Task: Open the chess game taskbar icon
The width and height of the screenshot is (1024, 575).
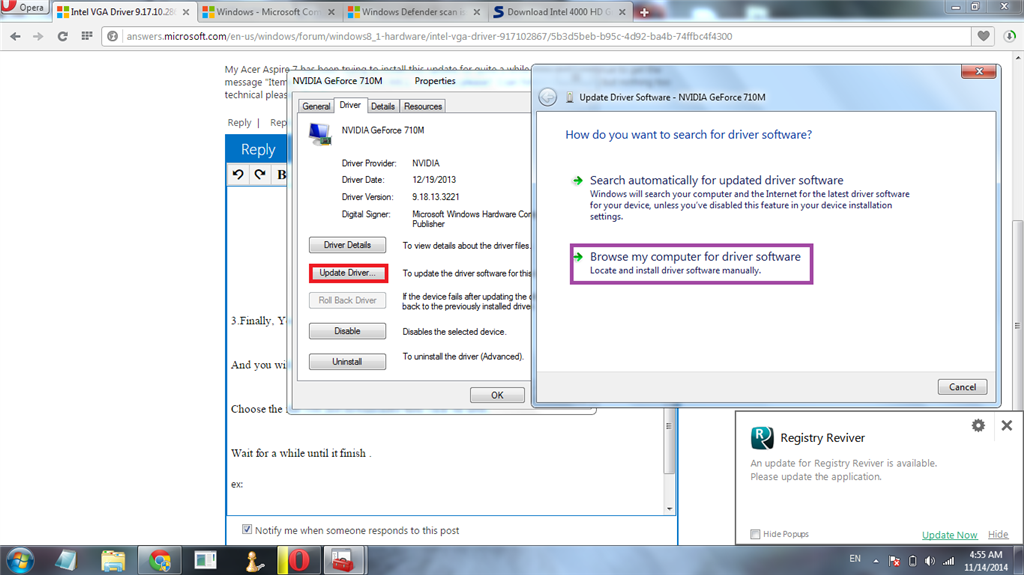Action: click(x=253, y=561)
